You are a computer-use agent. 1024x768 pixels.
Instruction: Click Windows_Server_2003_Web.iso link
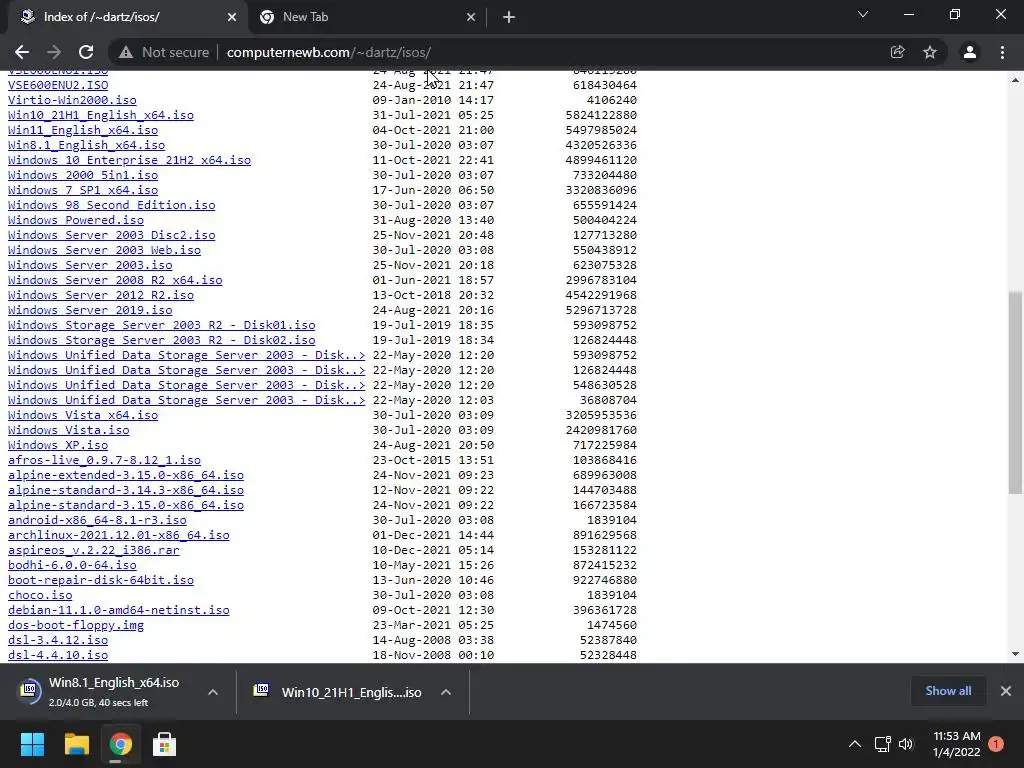104,250
